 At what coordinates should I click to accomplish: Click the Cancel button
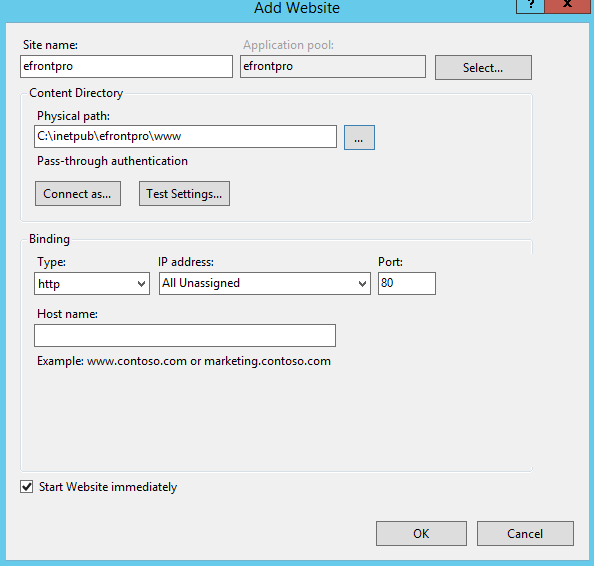point(525,533)
